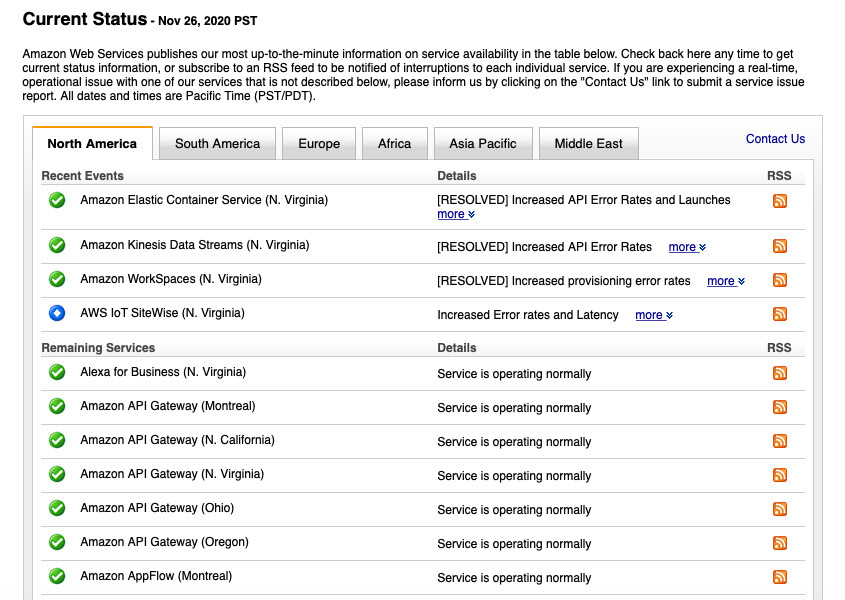Image resolution: width=845 pixels, height=600 pixels.
Task: Open RSS feed for API Gateway N. California
Action: click(x=779, y=441)
